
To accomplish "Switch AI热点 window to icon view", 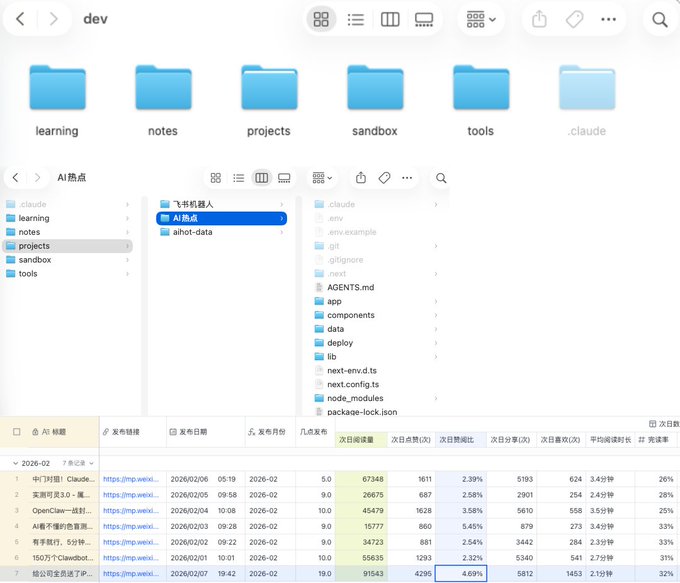I will [216, 178].
